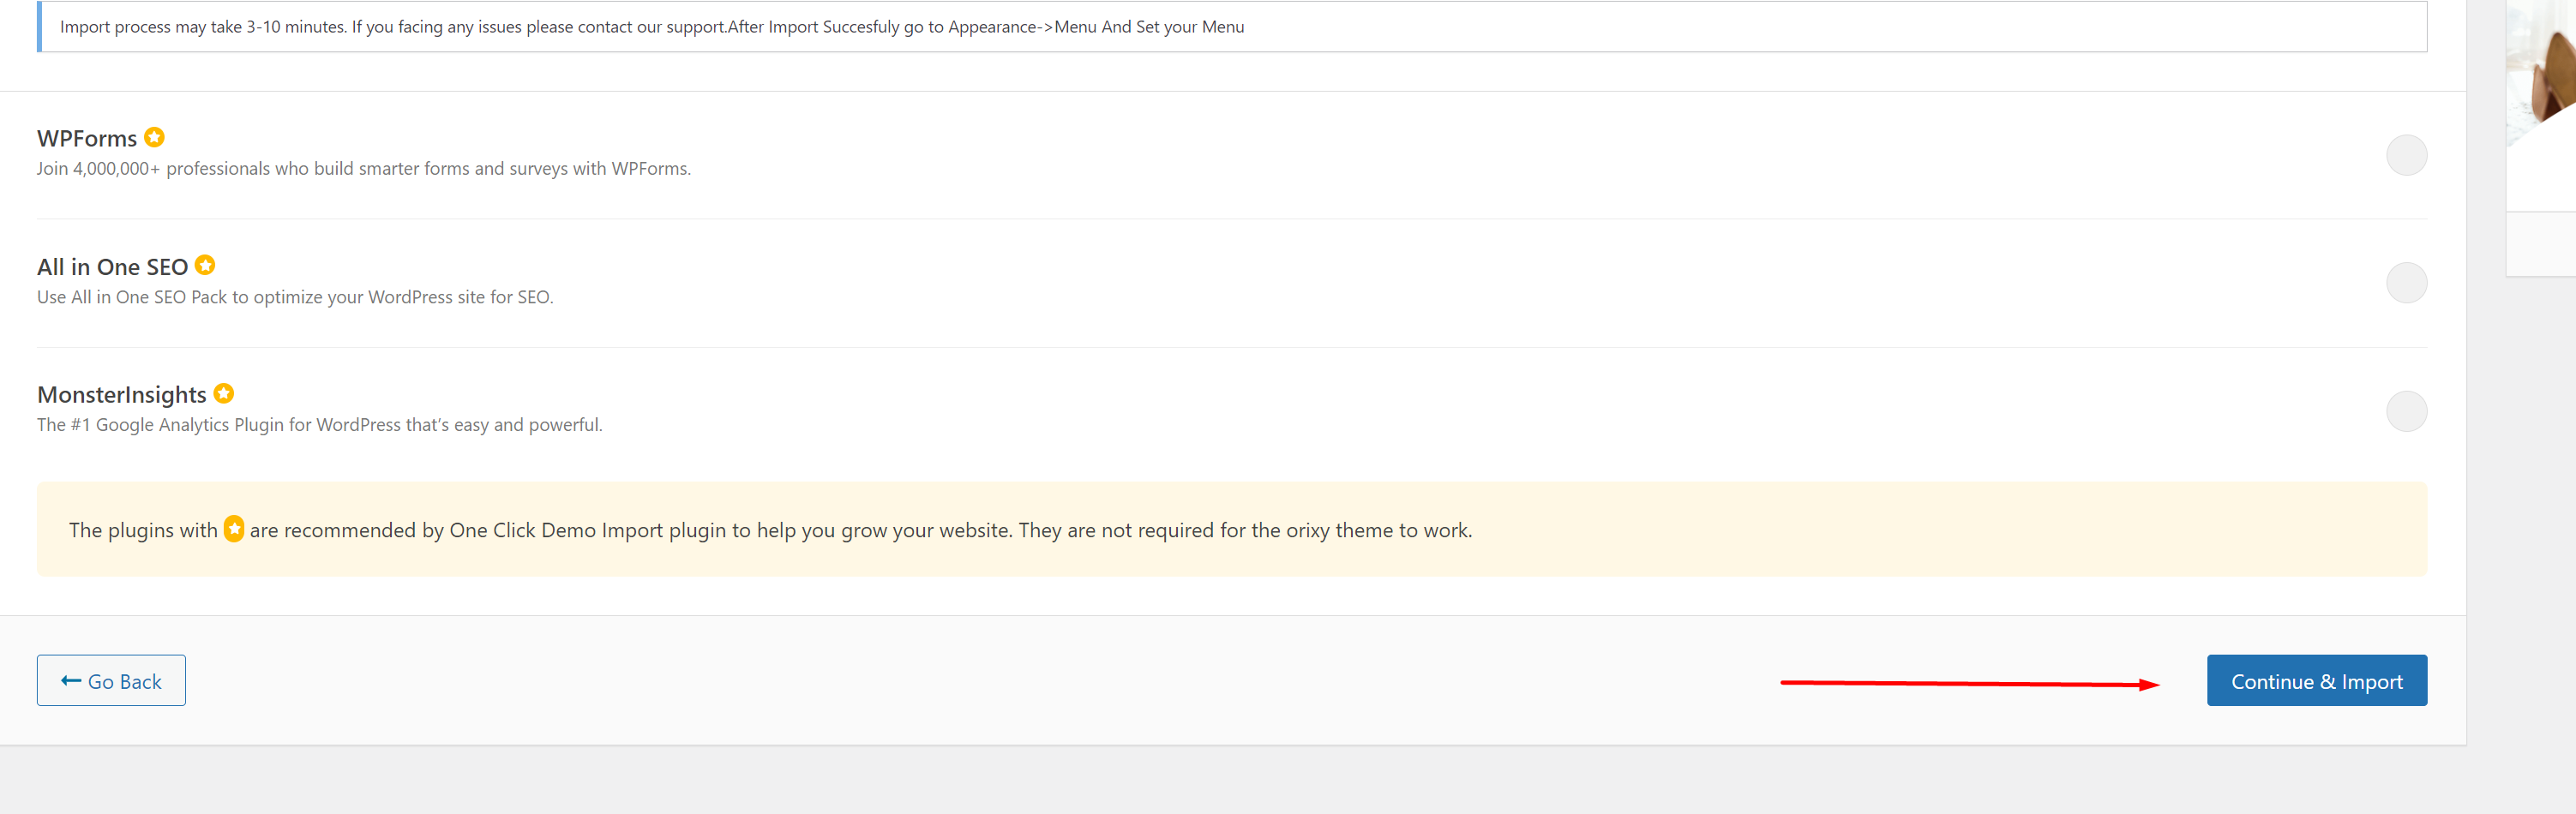2576x814 pixels.
Task: Click the WPForms plugin title
Action: click(x=87, y=139)
